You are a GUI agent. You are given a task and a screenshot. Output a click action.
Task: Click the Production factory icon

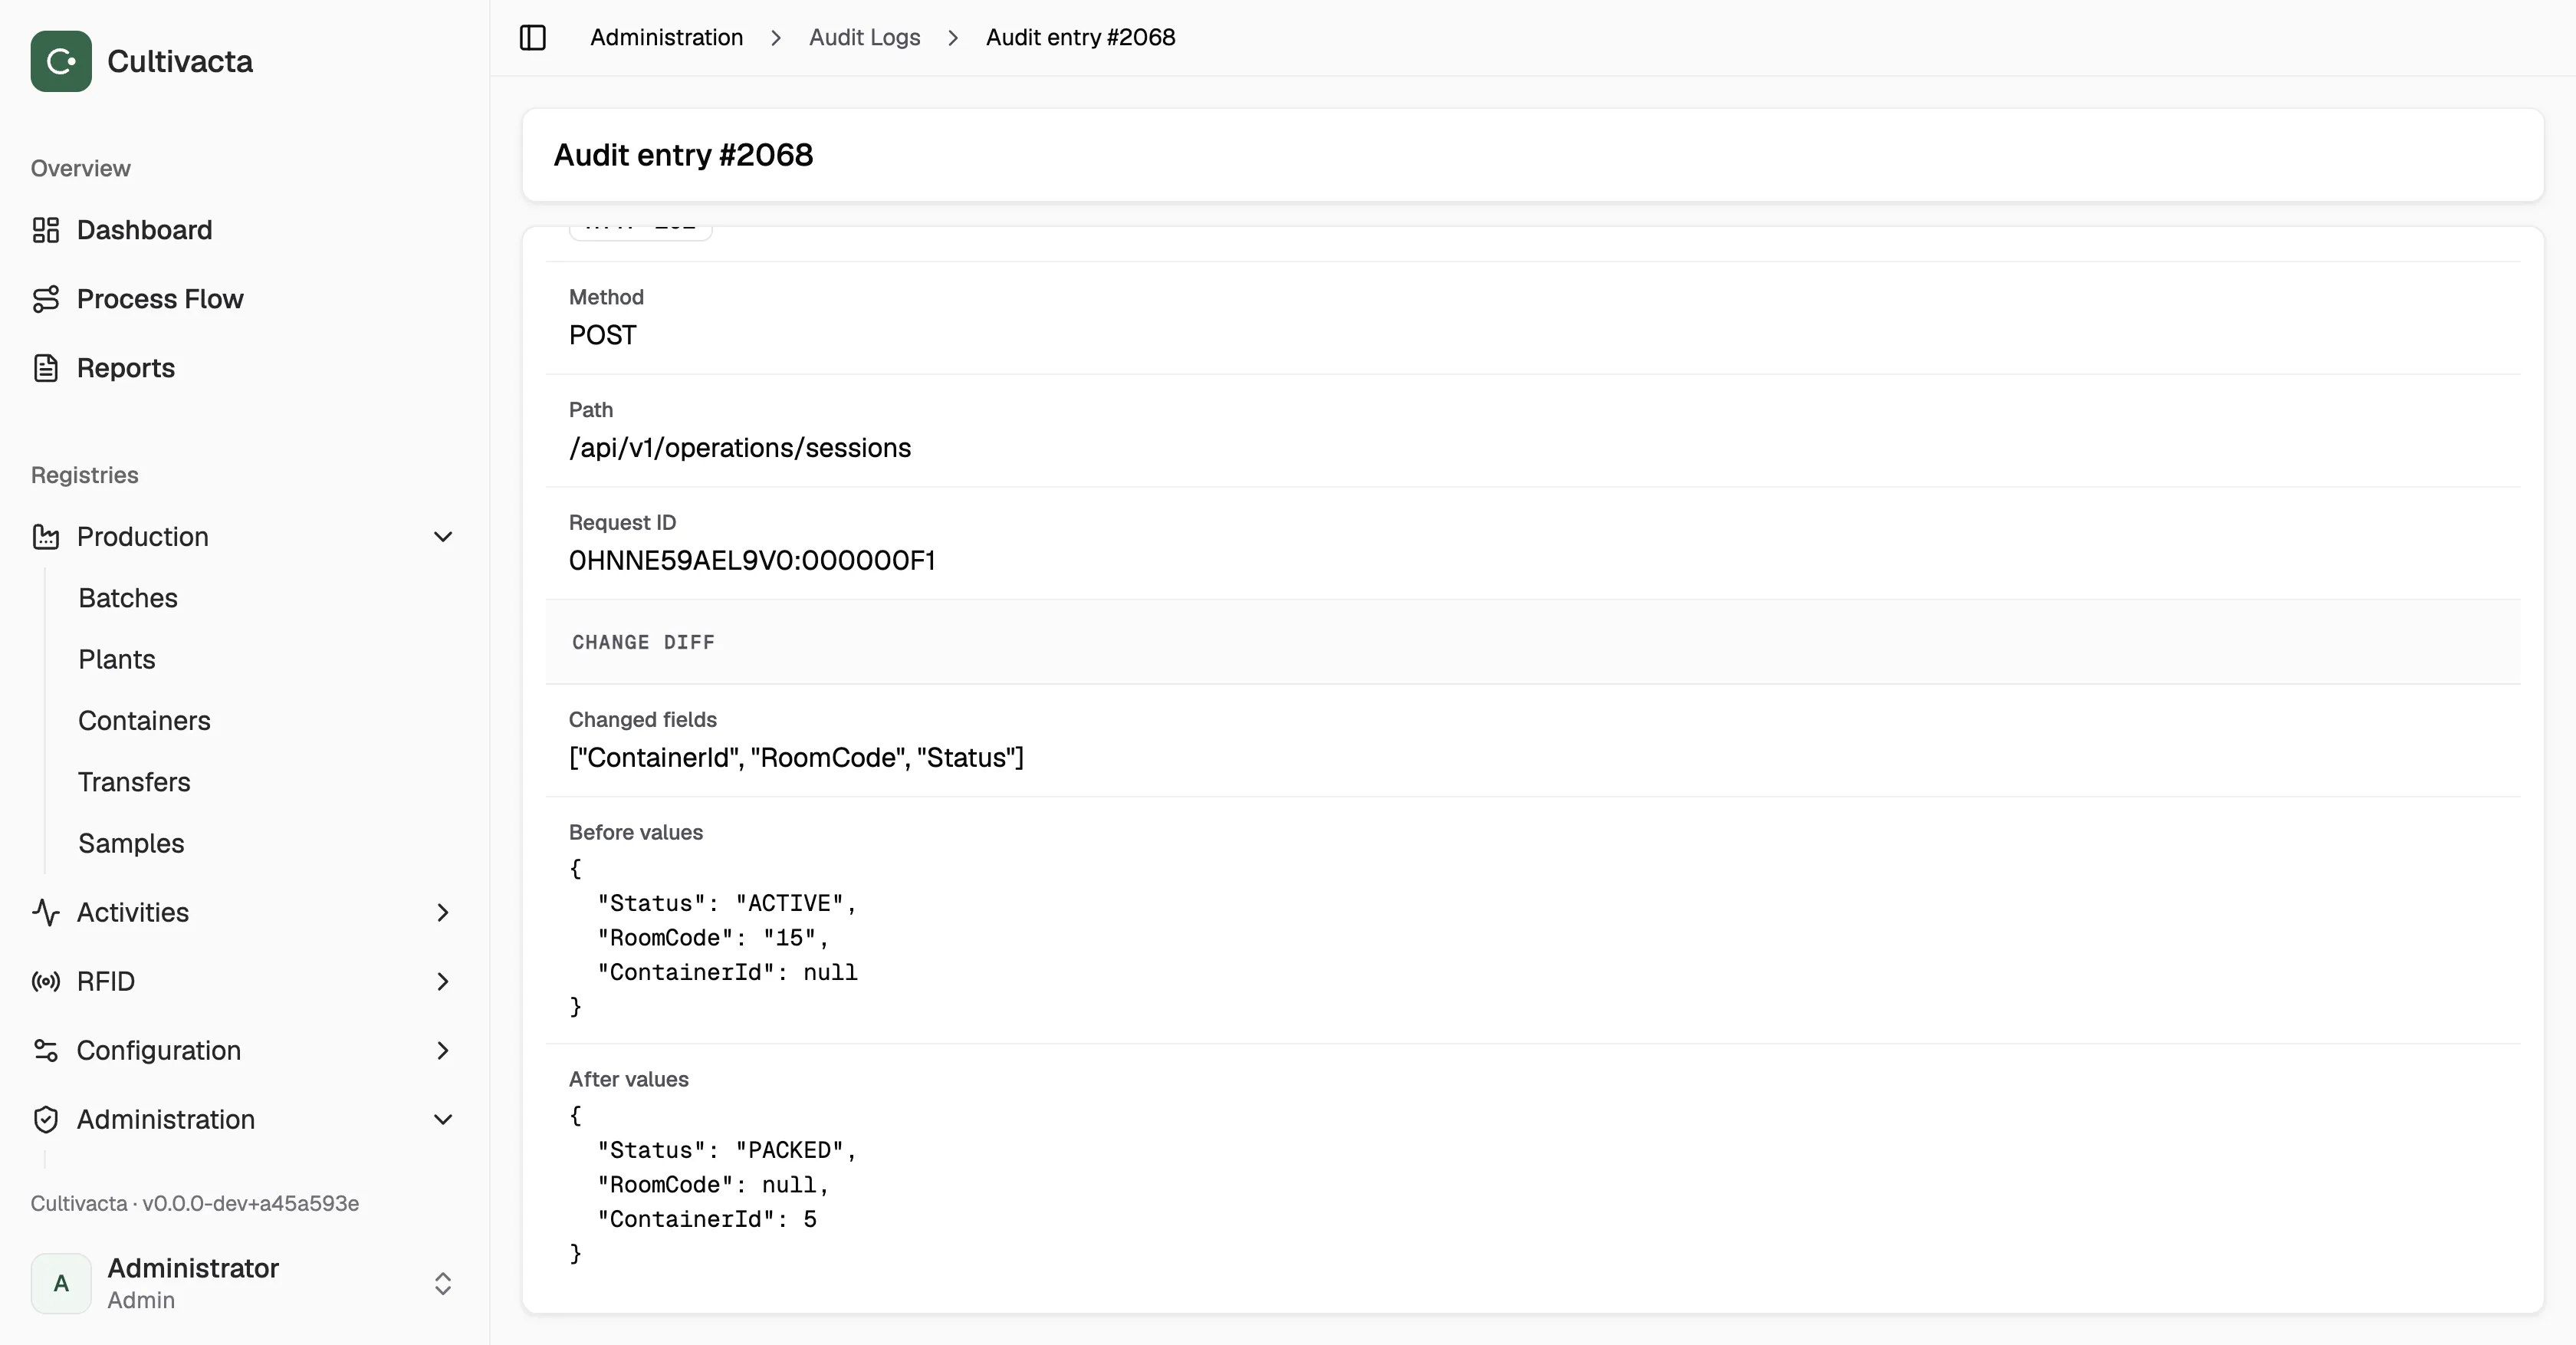pyautogui.click(x=46, y=537)
